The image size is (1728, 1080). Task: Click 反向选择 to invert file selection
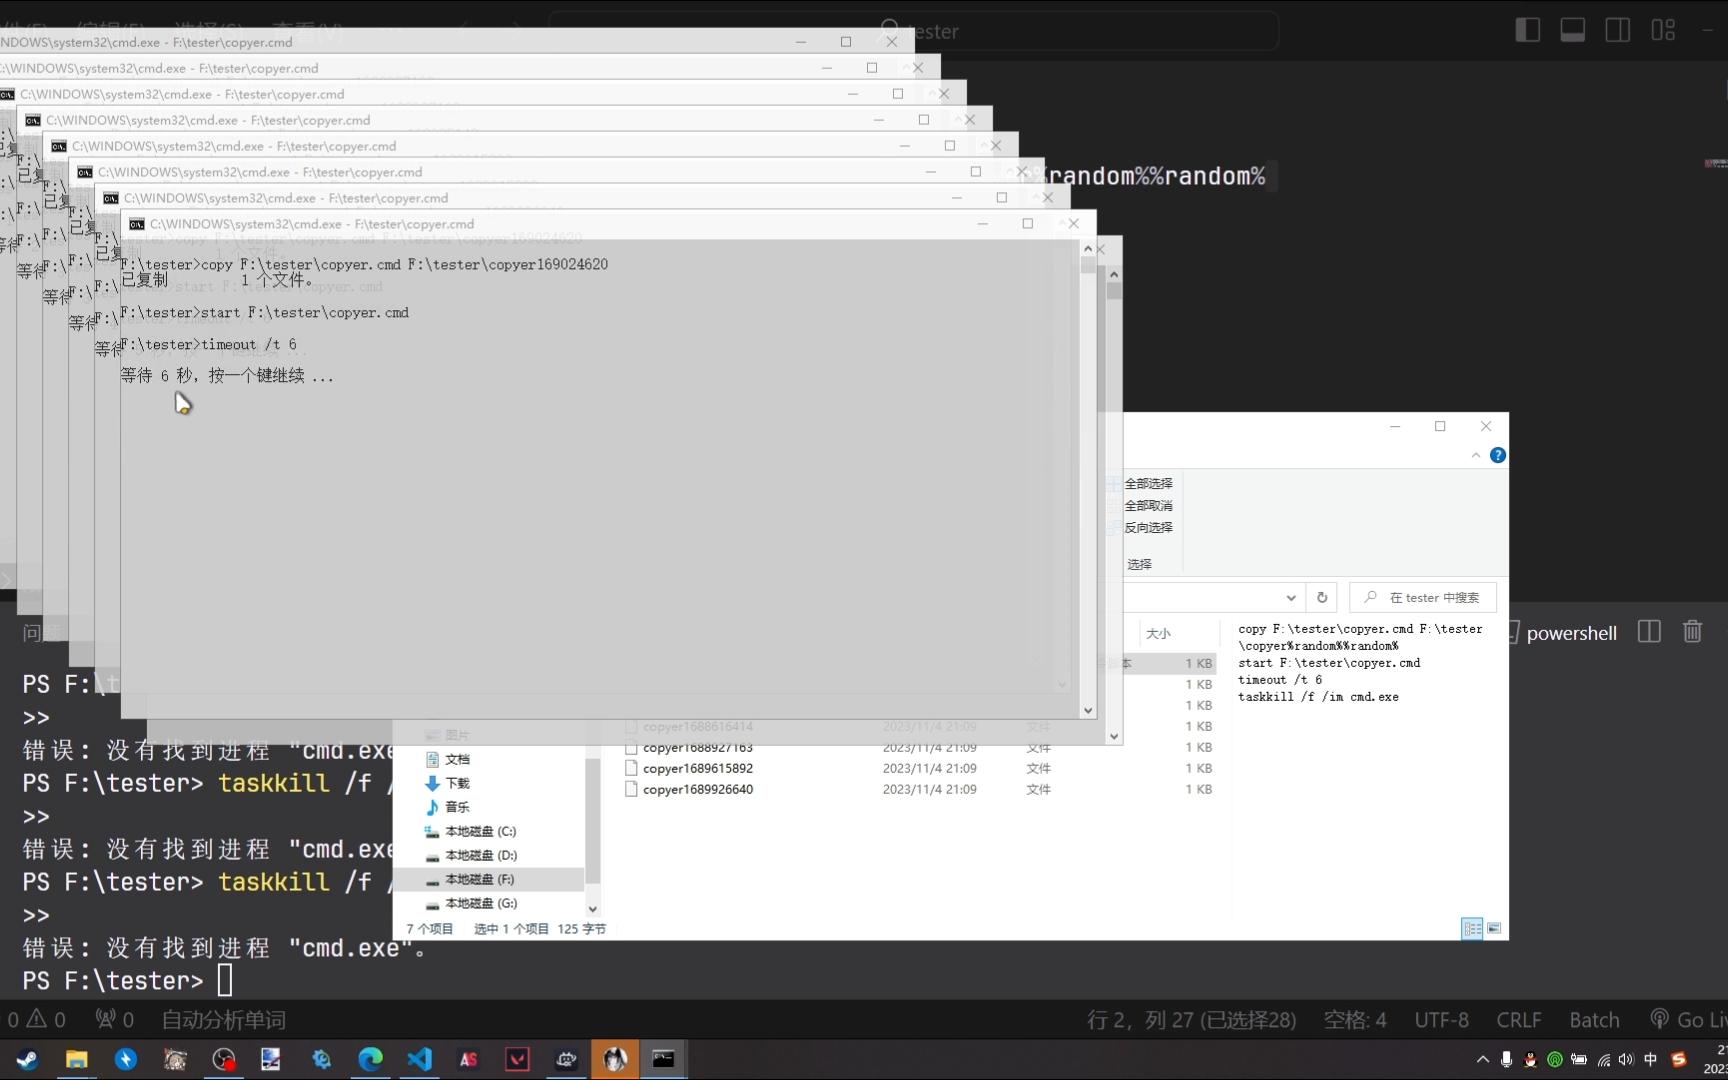(x=1148, y=527)
